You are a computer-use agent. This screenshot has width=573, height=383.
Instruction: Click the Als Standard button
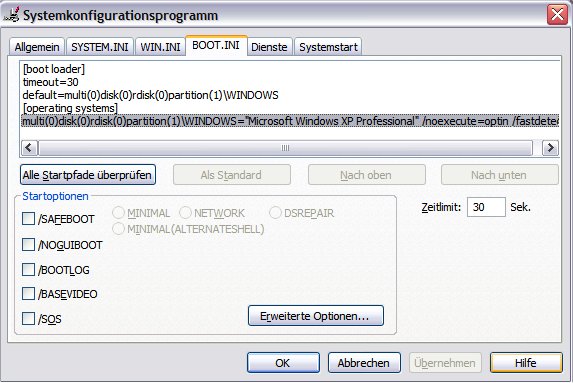232,175
